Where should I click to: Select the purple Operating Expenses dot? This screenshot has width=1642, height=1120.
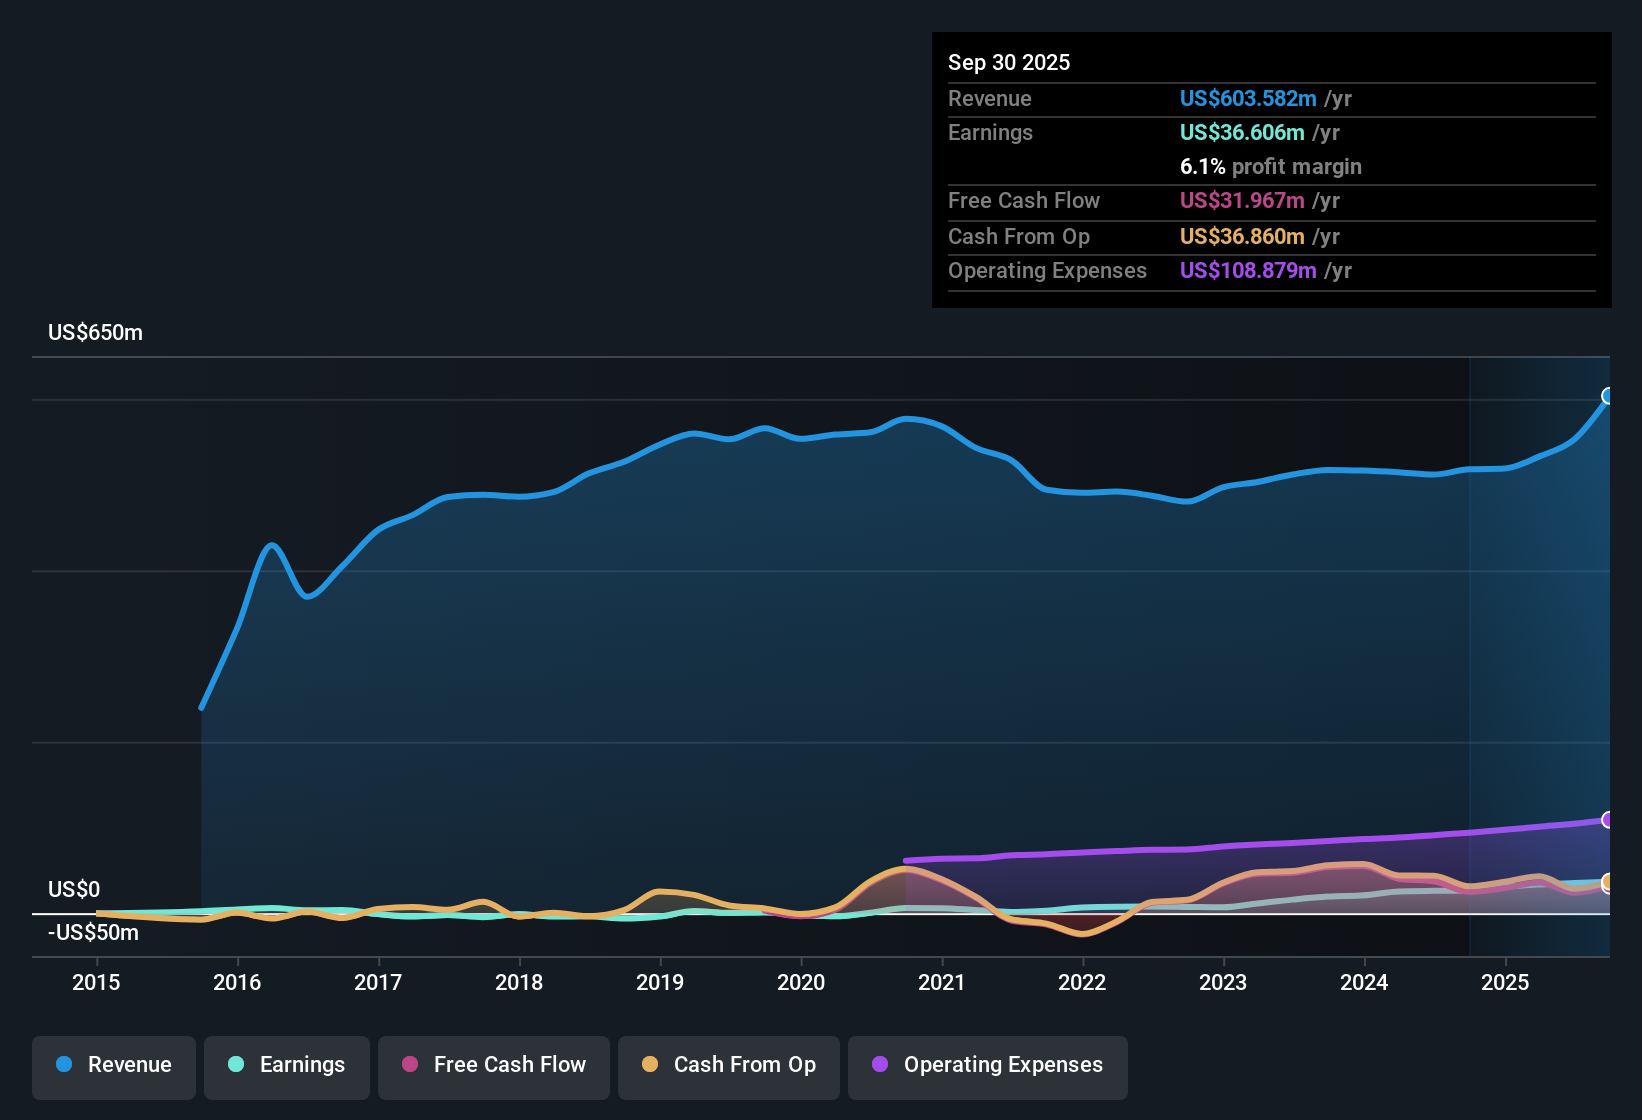click(879, 1065)
